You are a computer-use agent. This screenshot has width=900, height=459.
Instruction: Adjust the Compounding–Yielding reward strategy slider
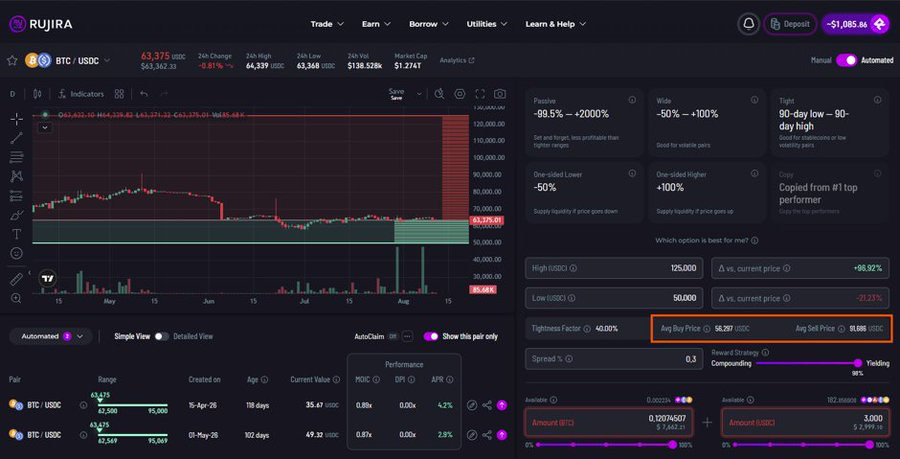tap(806, 363)
